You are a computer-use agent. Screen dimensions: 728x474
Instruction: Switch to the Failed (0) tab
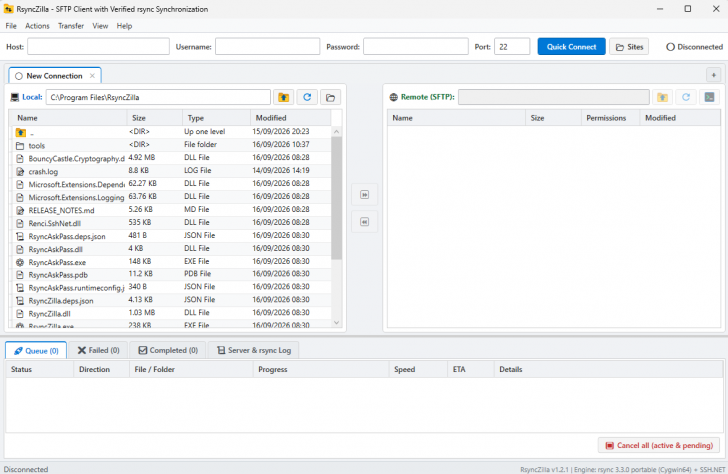98,350
